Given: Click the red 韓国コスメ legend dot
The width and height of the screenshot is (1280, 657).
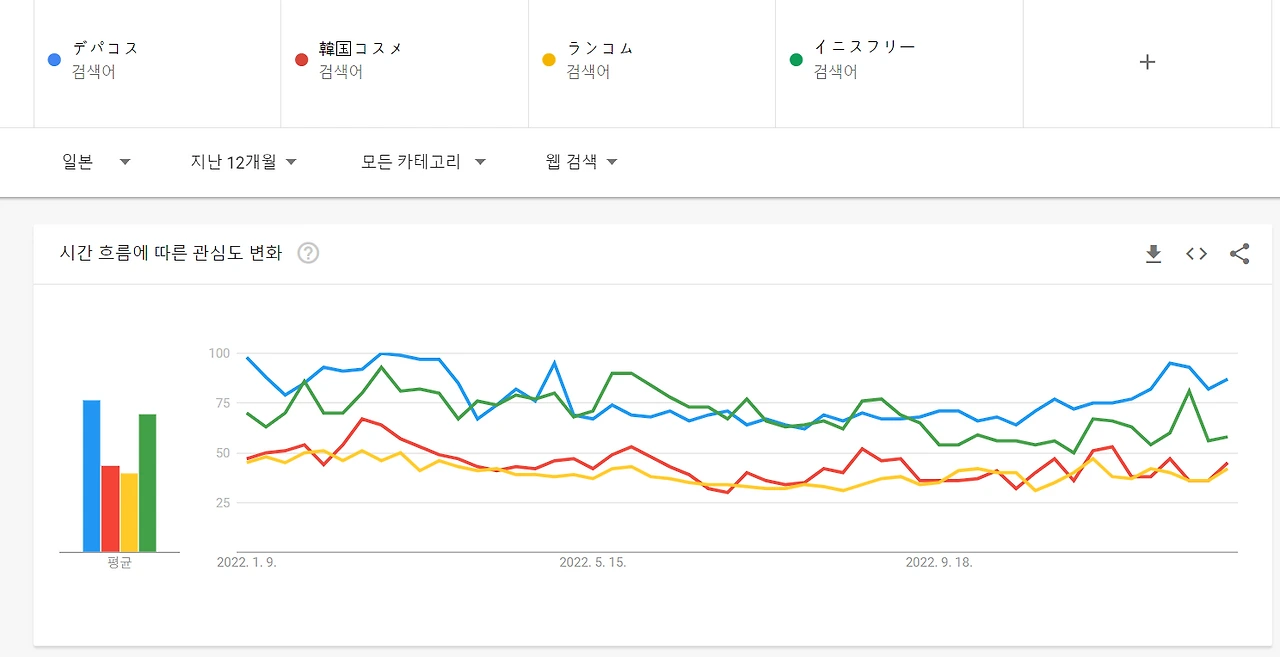Looking at the screenshot, I should click(300, 59).
